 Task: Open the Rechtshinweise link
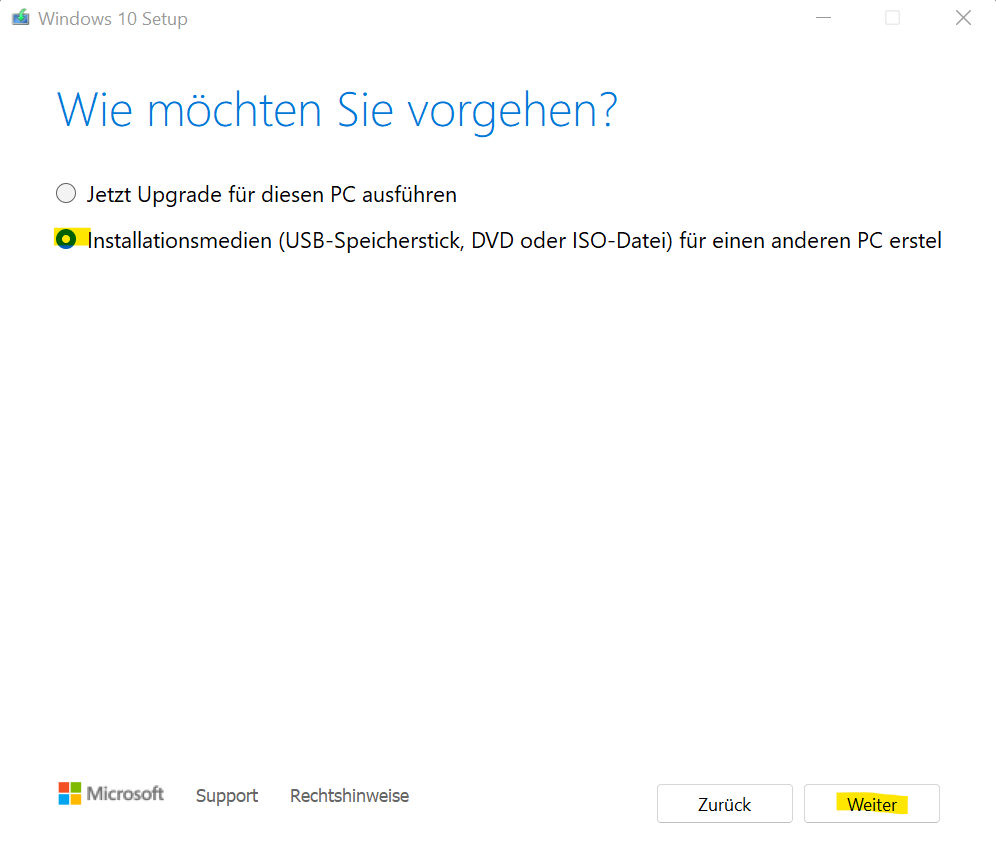tap(349, 796)
